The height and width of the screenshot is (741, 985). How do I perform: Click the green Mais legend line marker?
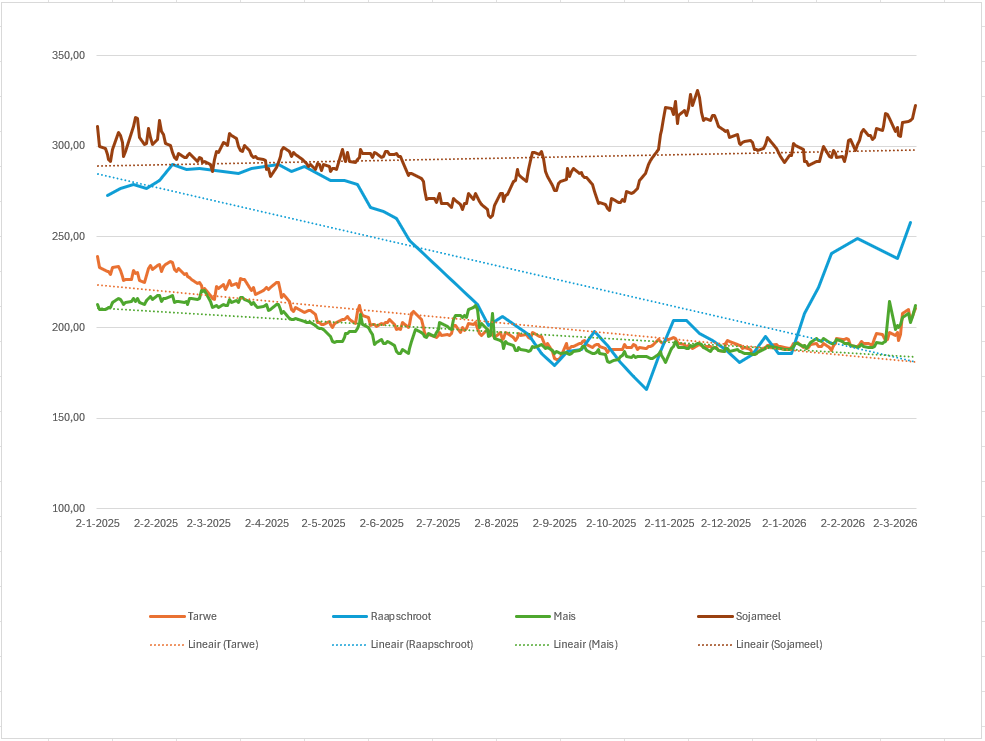pyautogui.click(x=533, y=617)
